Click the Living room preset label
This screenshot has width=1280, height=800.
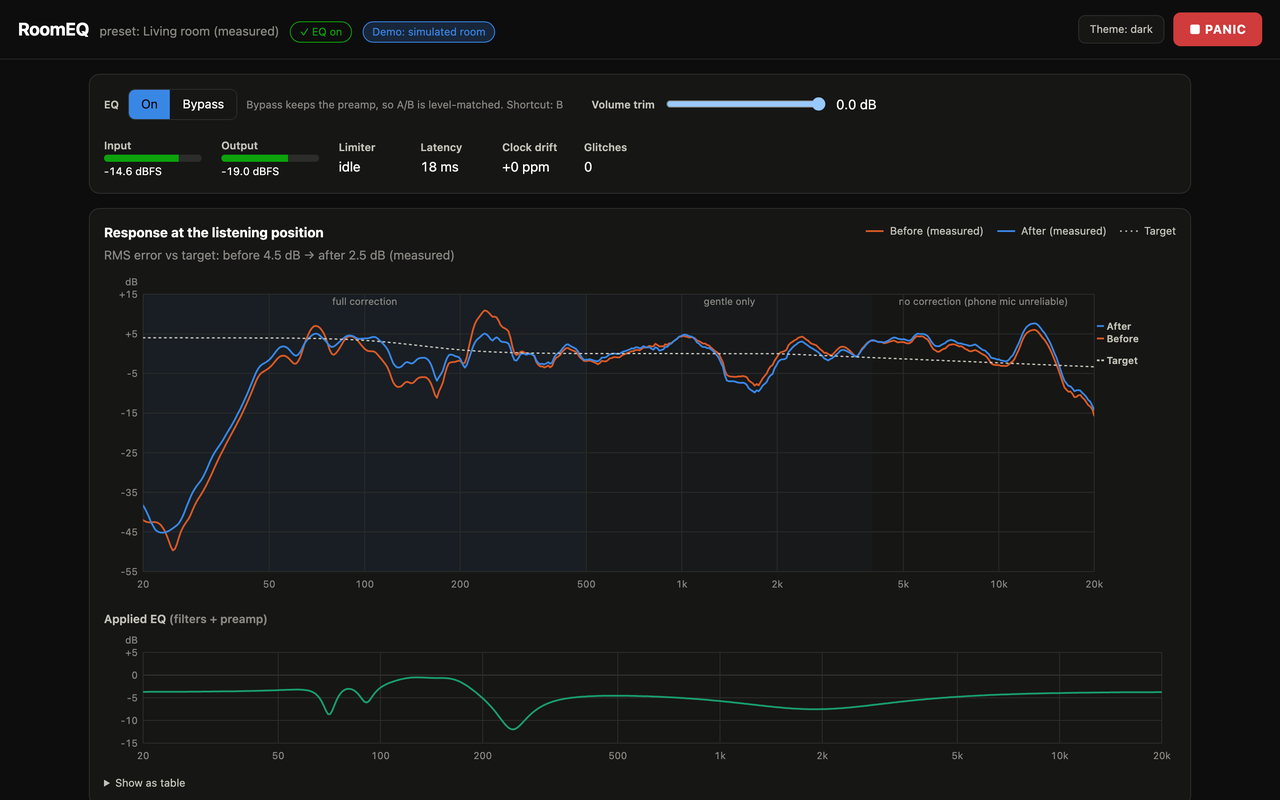click(x=189, y=32)
